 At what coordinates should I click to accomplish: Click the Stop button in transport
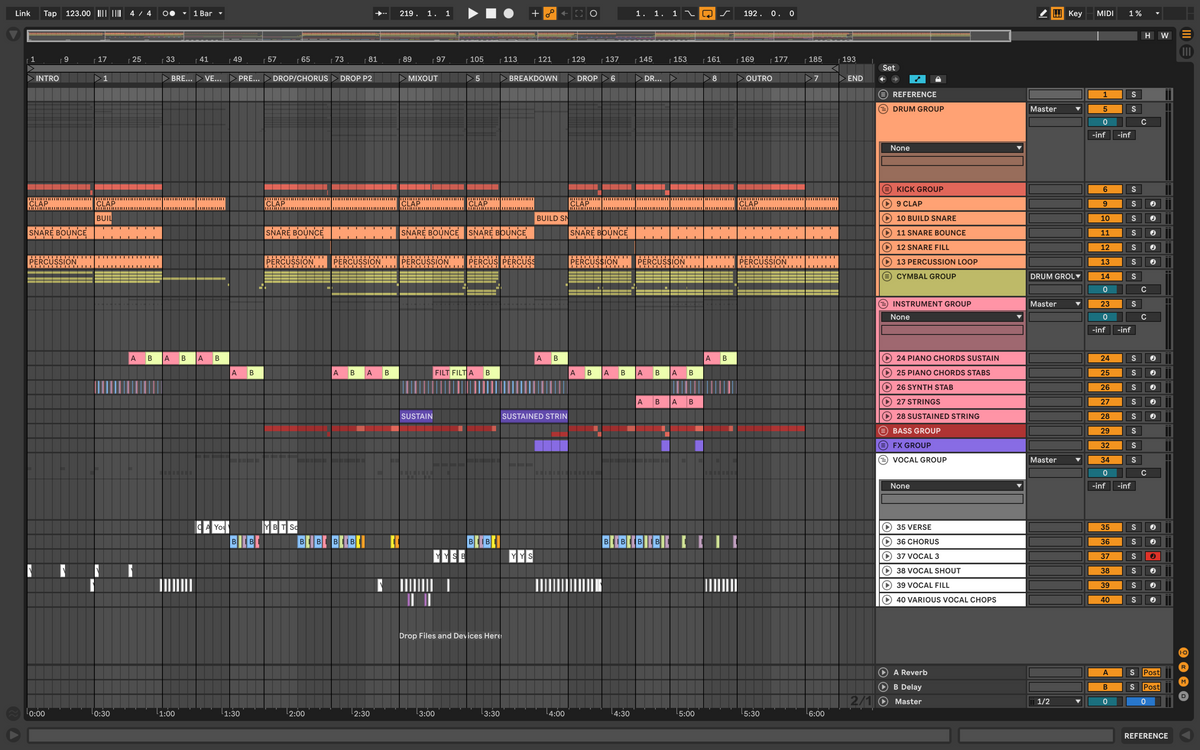click(491, 13)
